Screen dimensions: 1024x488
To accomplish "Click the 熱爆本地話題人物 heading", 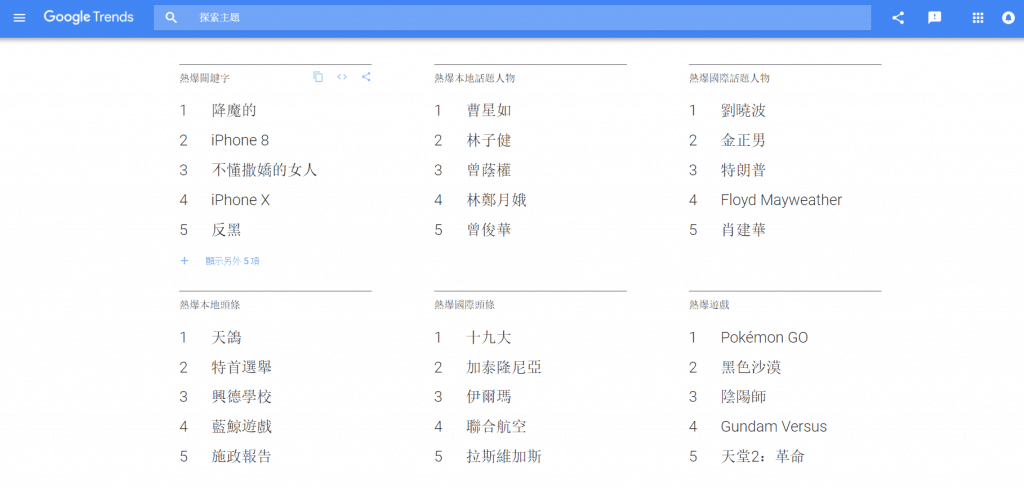I will (475, 78).
